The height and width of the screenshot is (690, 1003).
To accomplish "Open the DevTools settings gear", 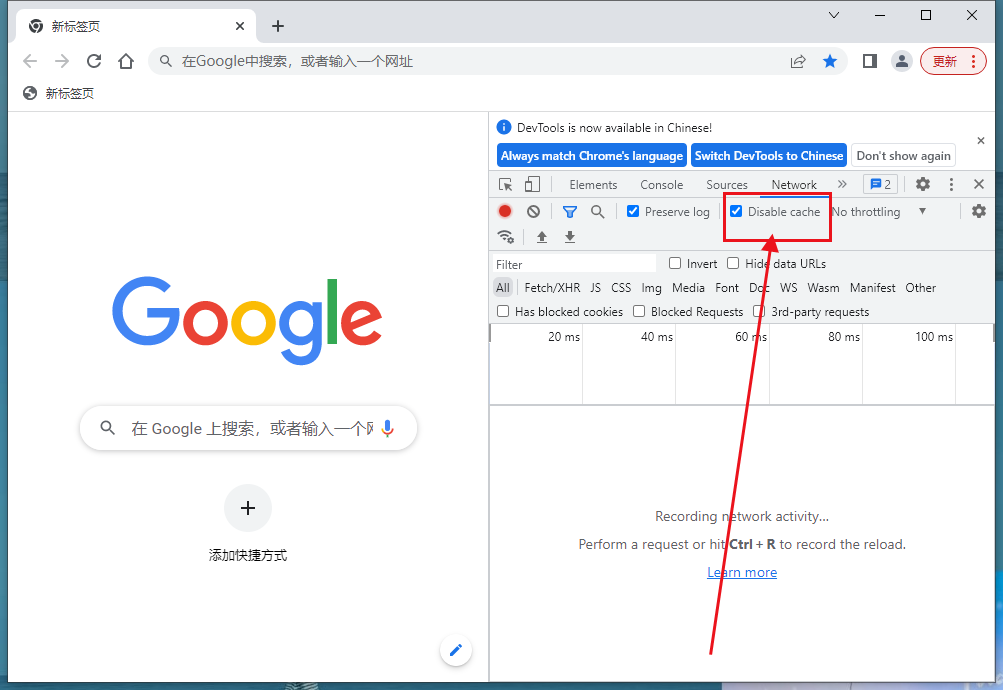I will 922,185.
